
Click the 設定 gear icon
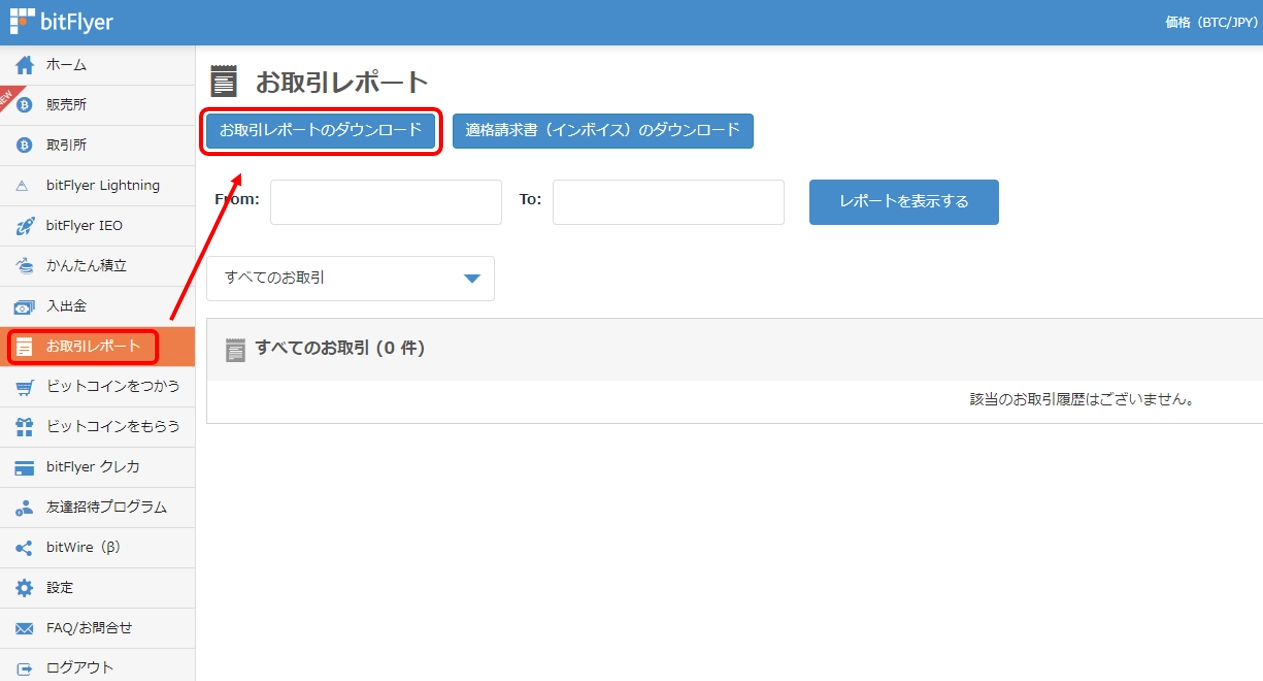[x=25, y=588]
